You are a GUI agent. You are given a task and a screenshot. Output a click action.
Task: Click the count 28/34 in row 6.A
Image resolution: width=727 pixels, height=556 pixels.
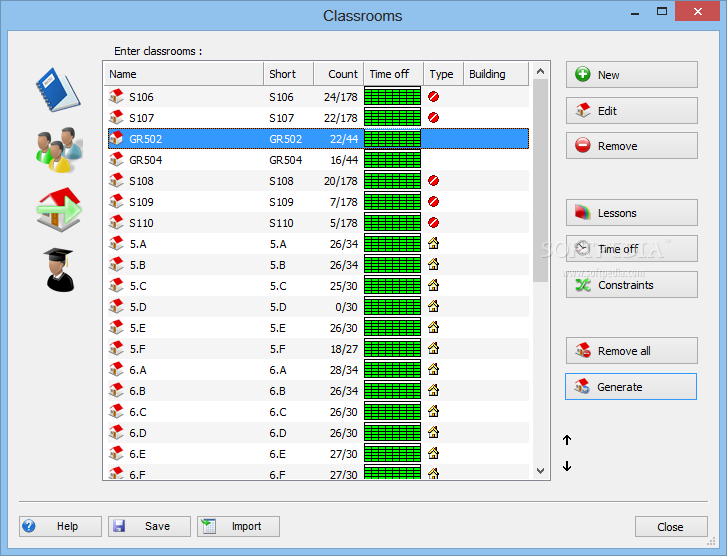pos(344,370)
